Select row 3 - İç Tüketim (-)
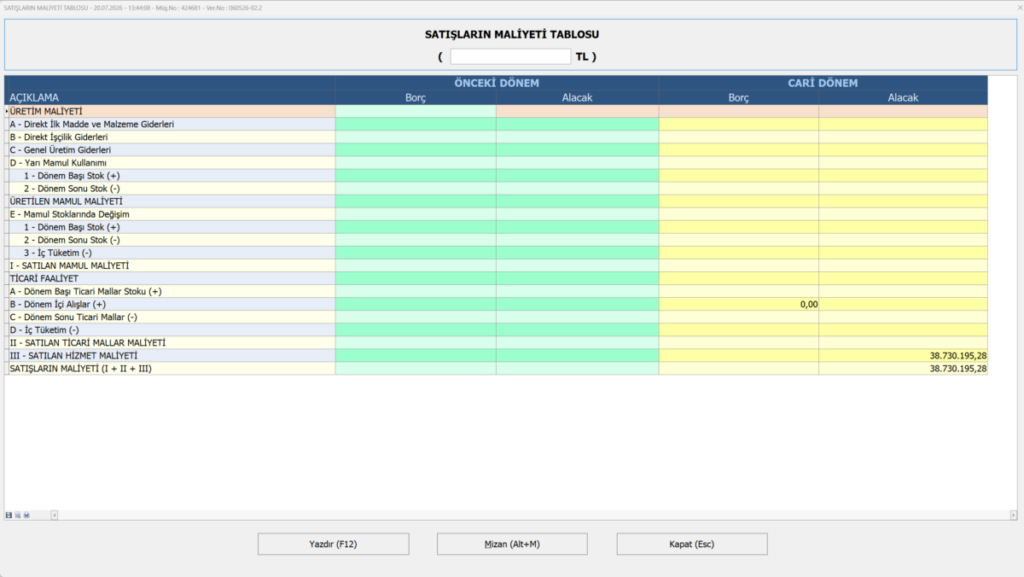The width and height of the screenshot is (1024, 577). (496, 253)
